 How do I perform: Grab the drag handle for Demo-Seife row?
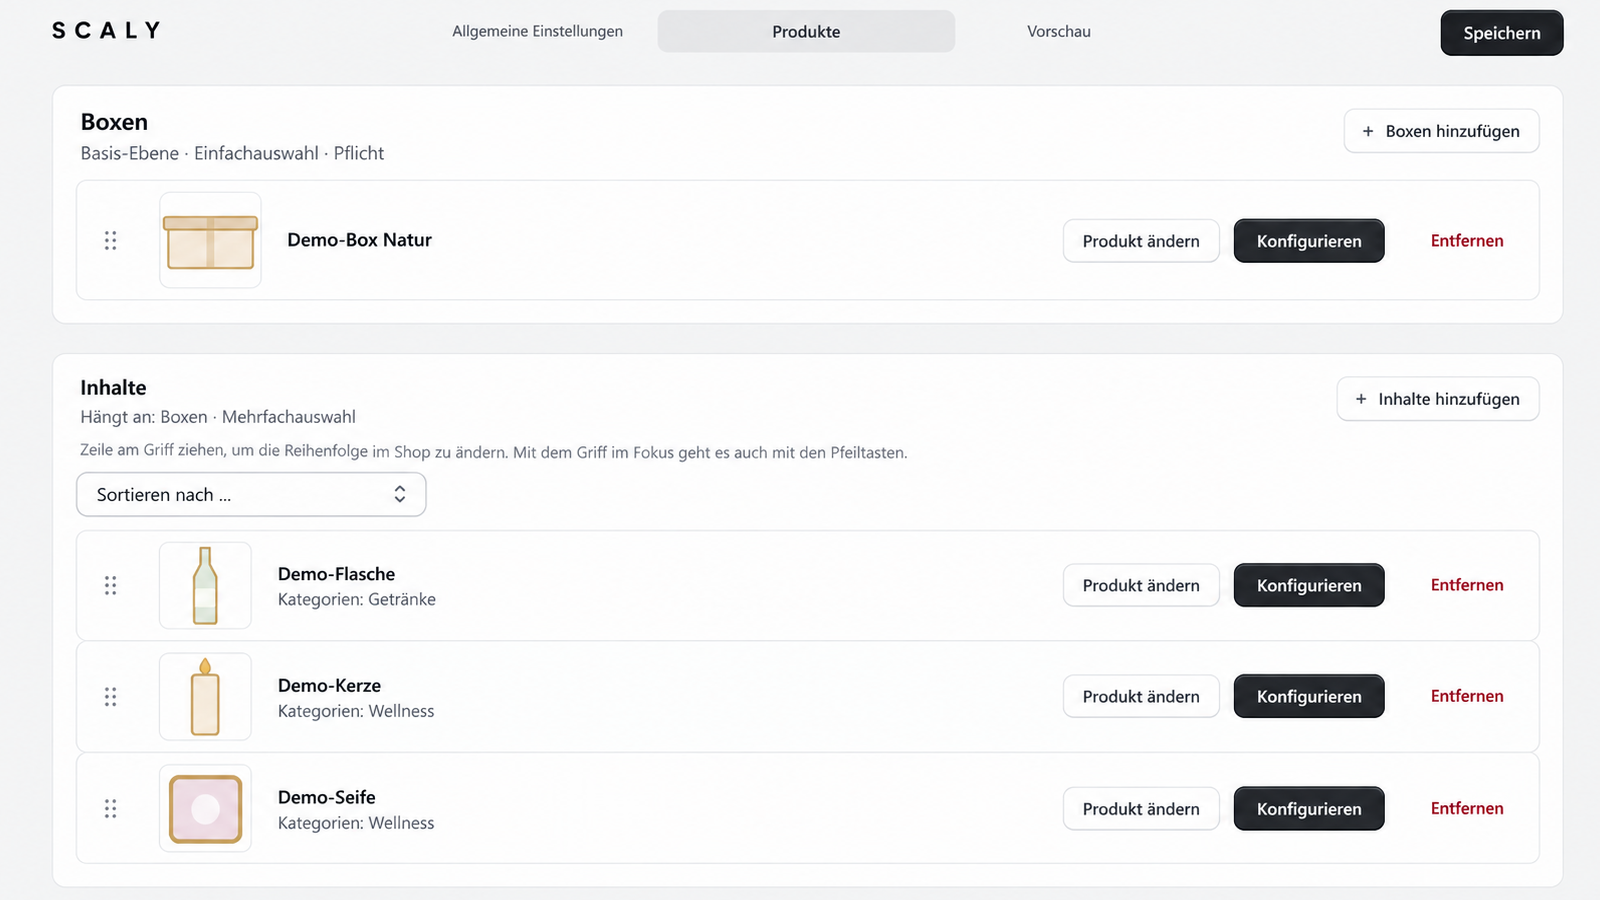pos(110,808)
